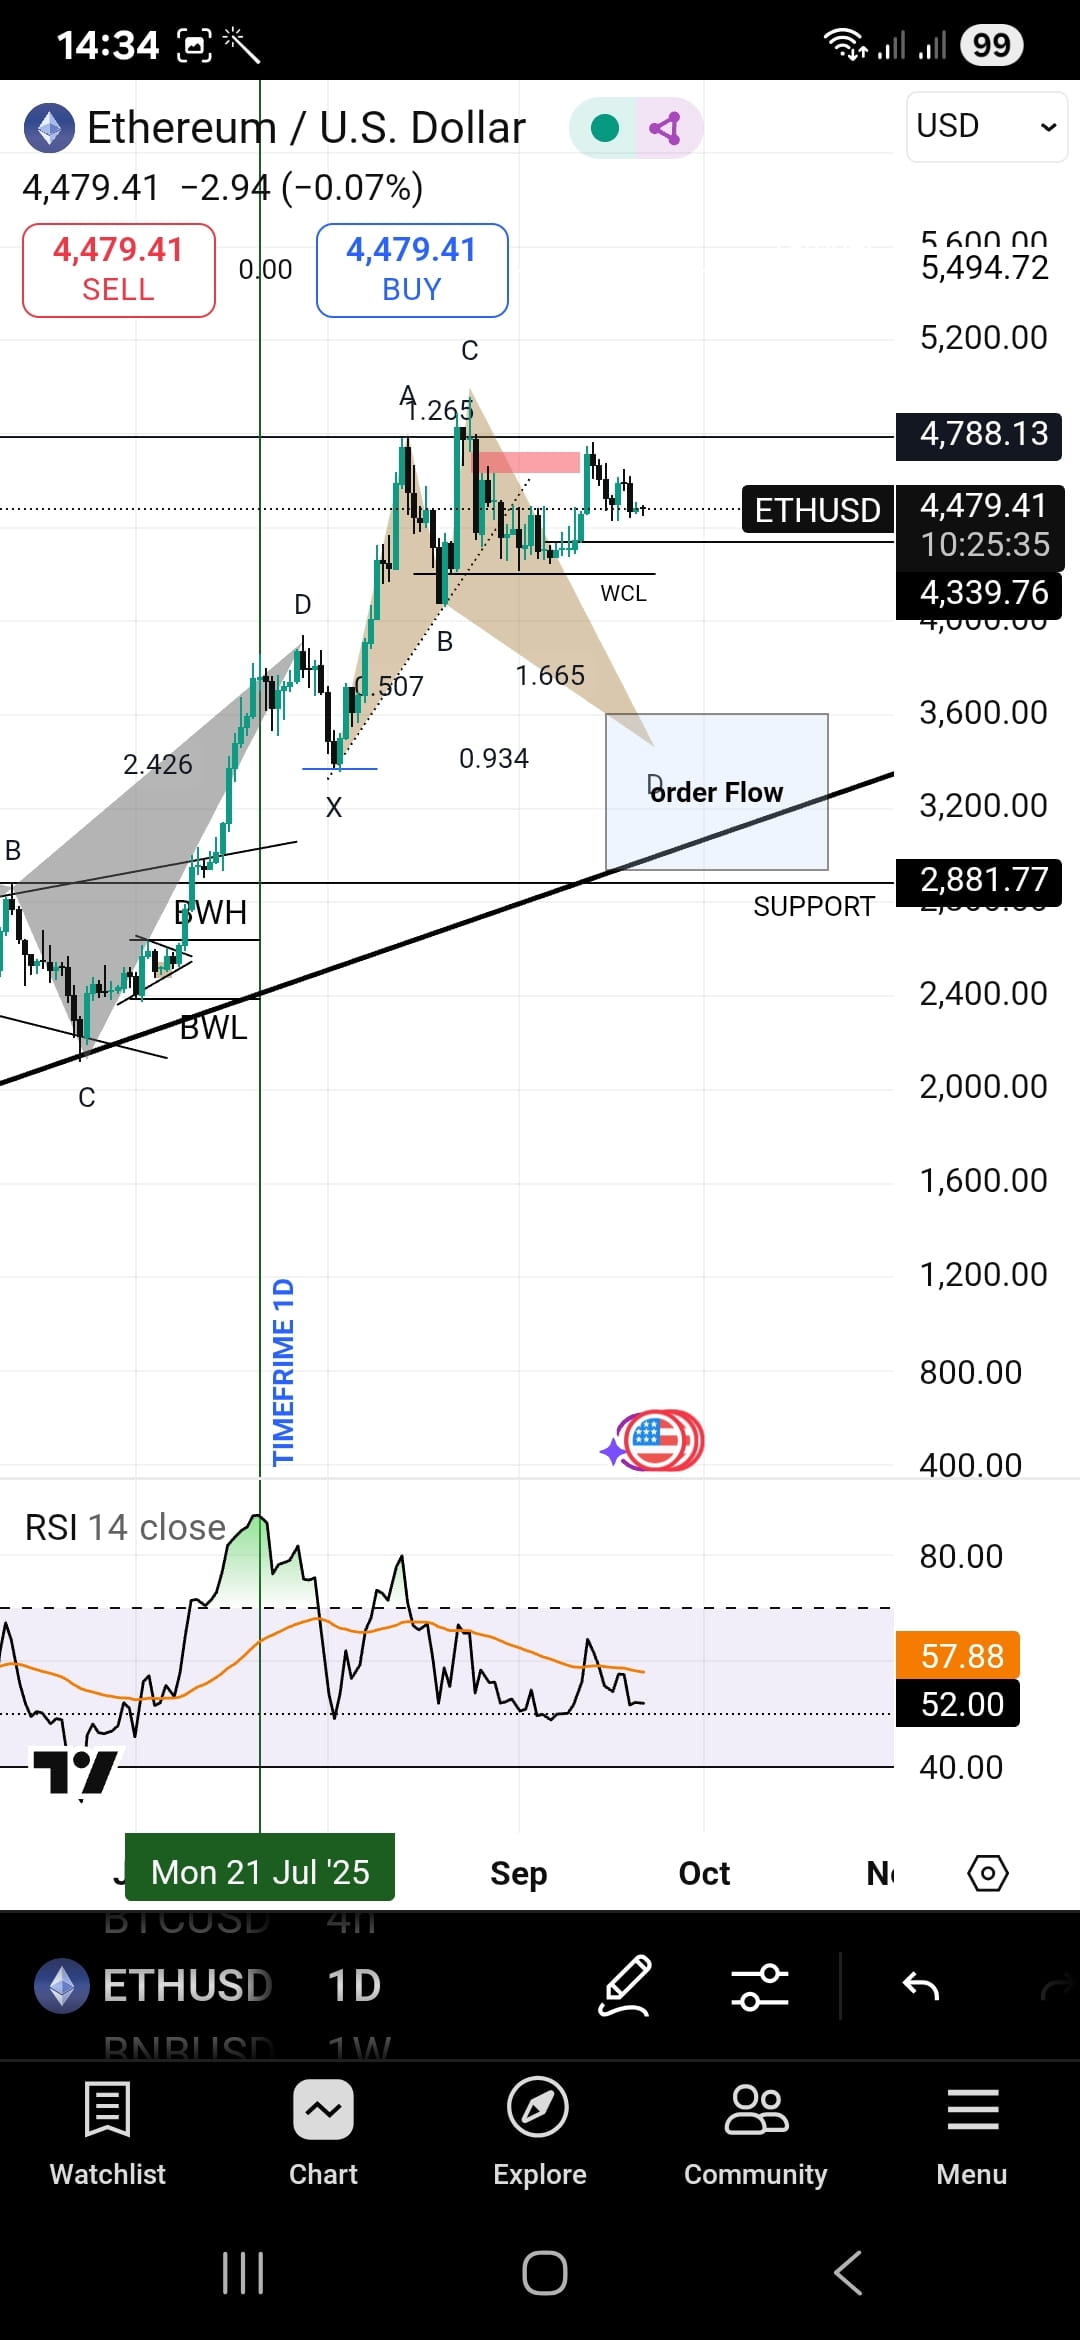Tap Android back button
The image size is (1080, 2340).
[848, 2273]
